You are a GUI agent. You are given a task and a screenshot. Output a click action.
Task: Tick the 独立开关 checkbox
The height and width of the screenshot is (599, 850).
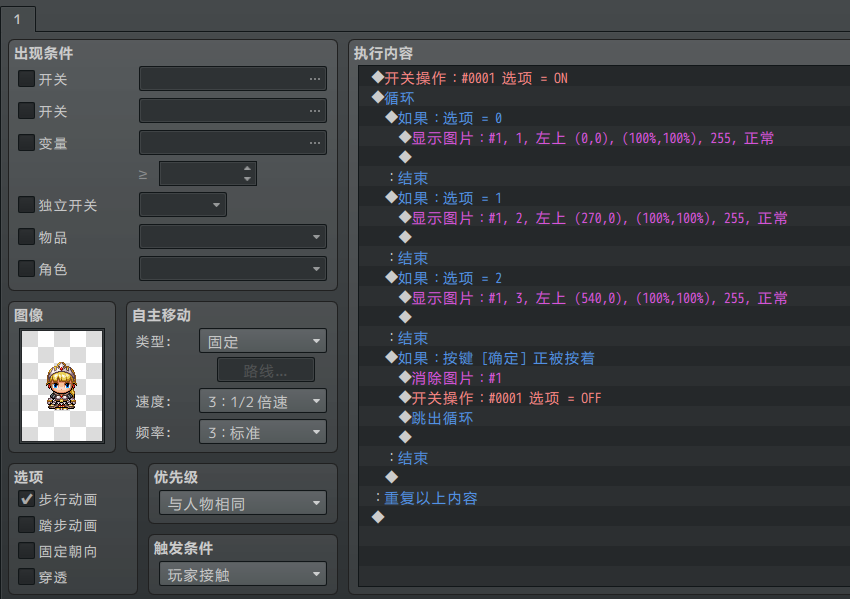pos(26,205)
